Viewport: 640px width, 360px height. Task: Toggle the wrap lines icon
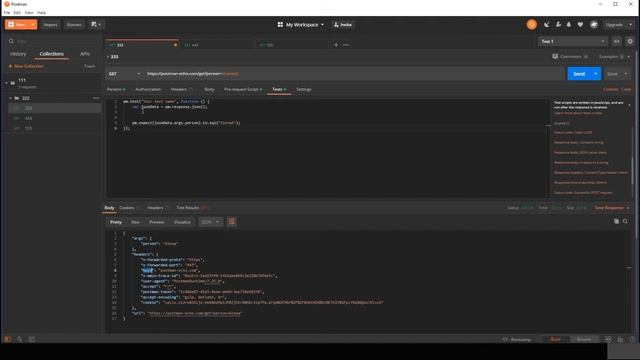(232, 222)
